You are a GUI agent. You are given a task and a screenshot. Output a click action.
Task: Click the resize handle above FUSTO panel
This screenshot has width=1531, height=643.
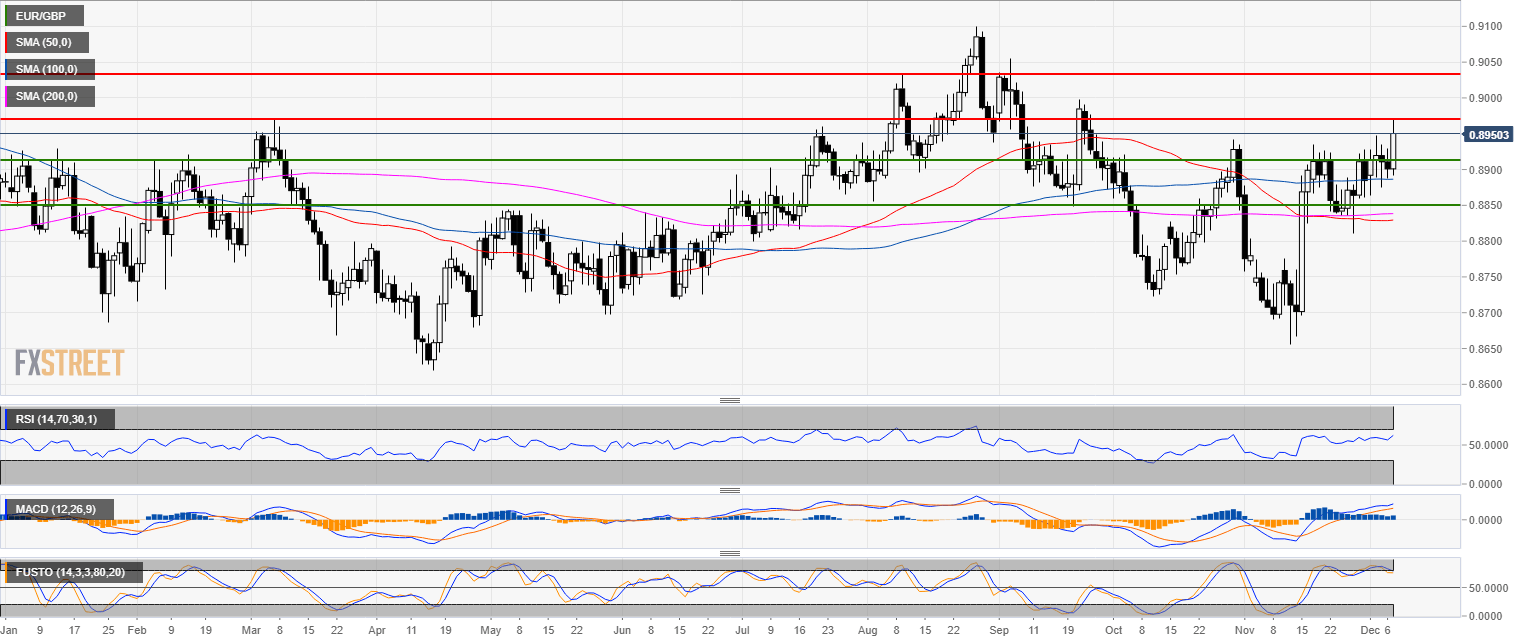(x=729, y=553)
